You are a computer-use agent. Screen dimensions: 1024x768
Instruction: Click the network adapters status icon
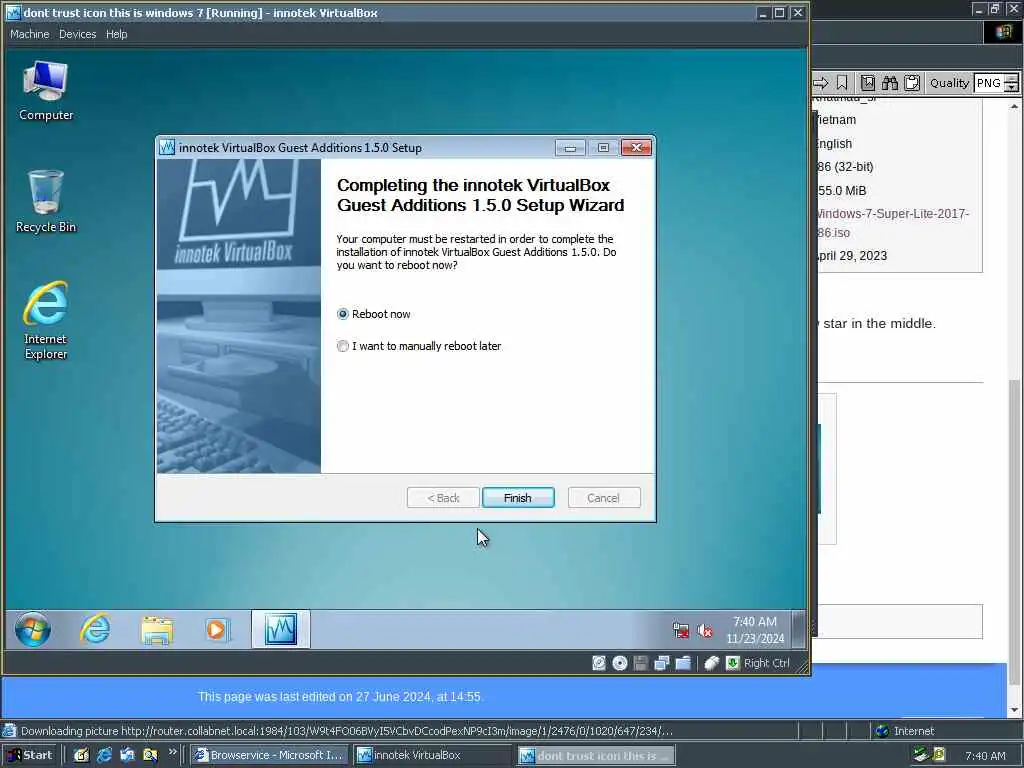662,664
